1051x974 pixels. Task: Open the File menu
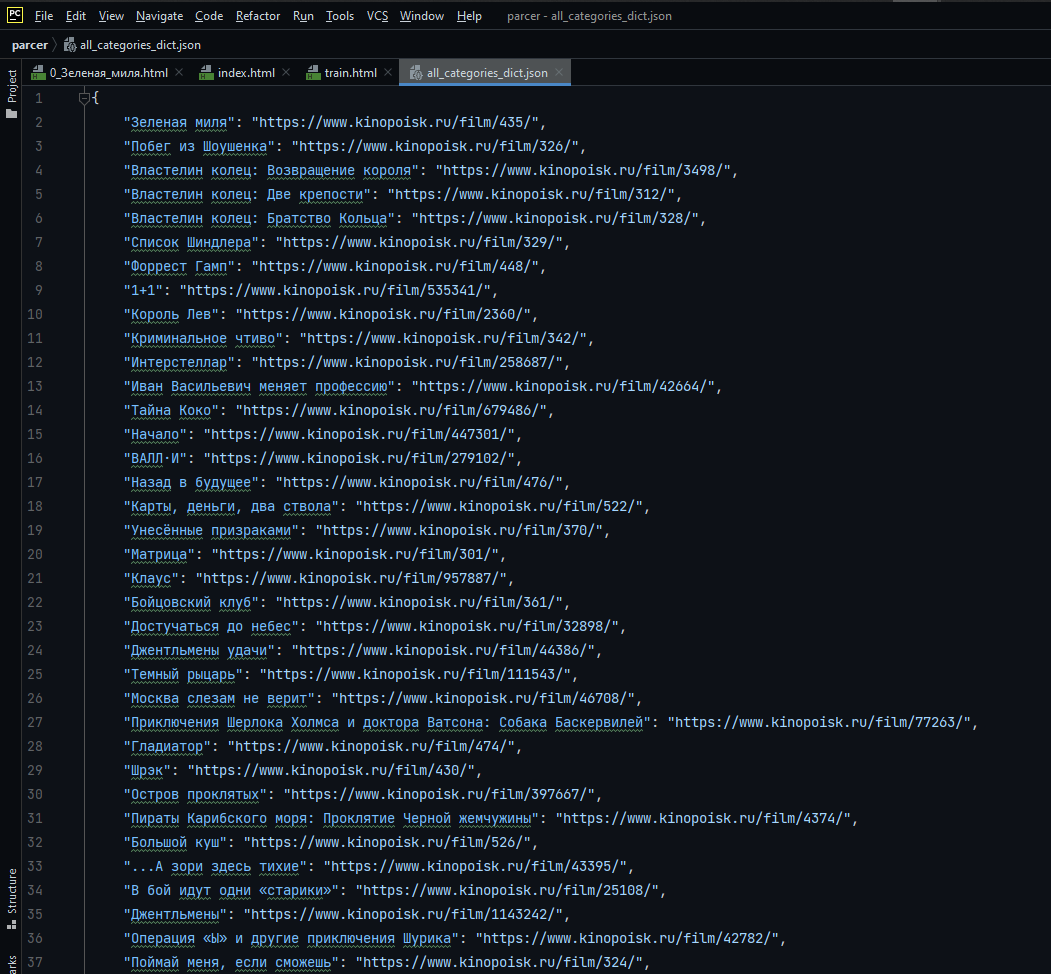(x=44, y=16)
